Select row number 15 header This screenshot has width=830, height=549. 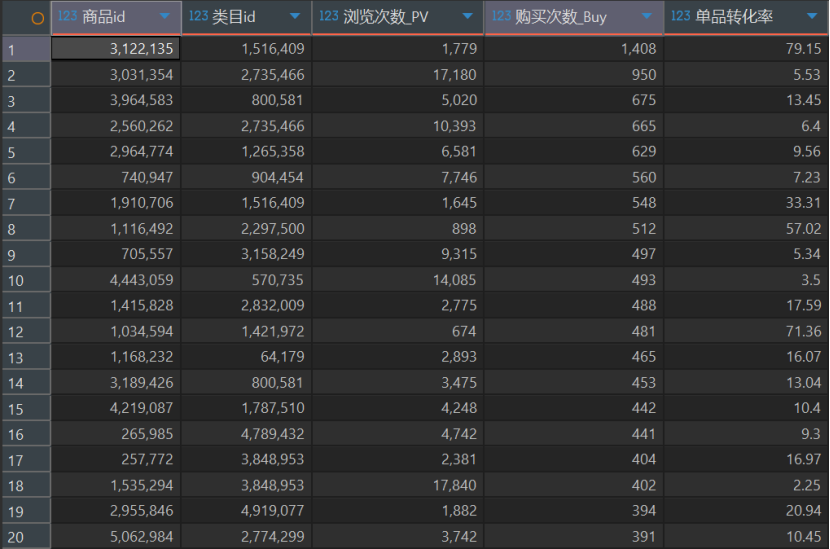pos(26,409)
